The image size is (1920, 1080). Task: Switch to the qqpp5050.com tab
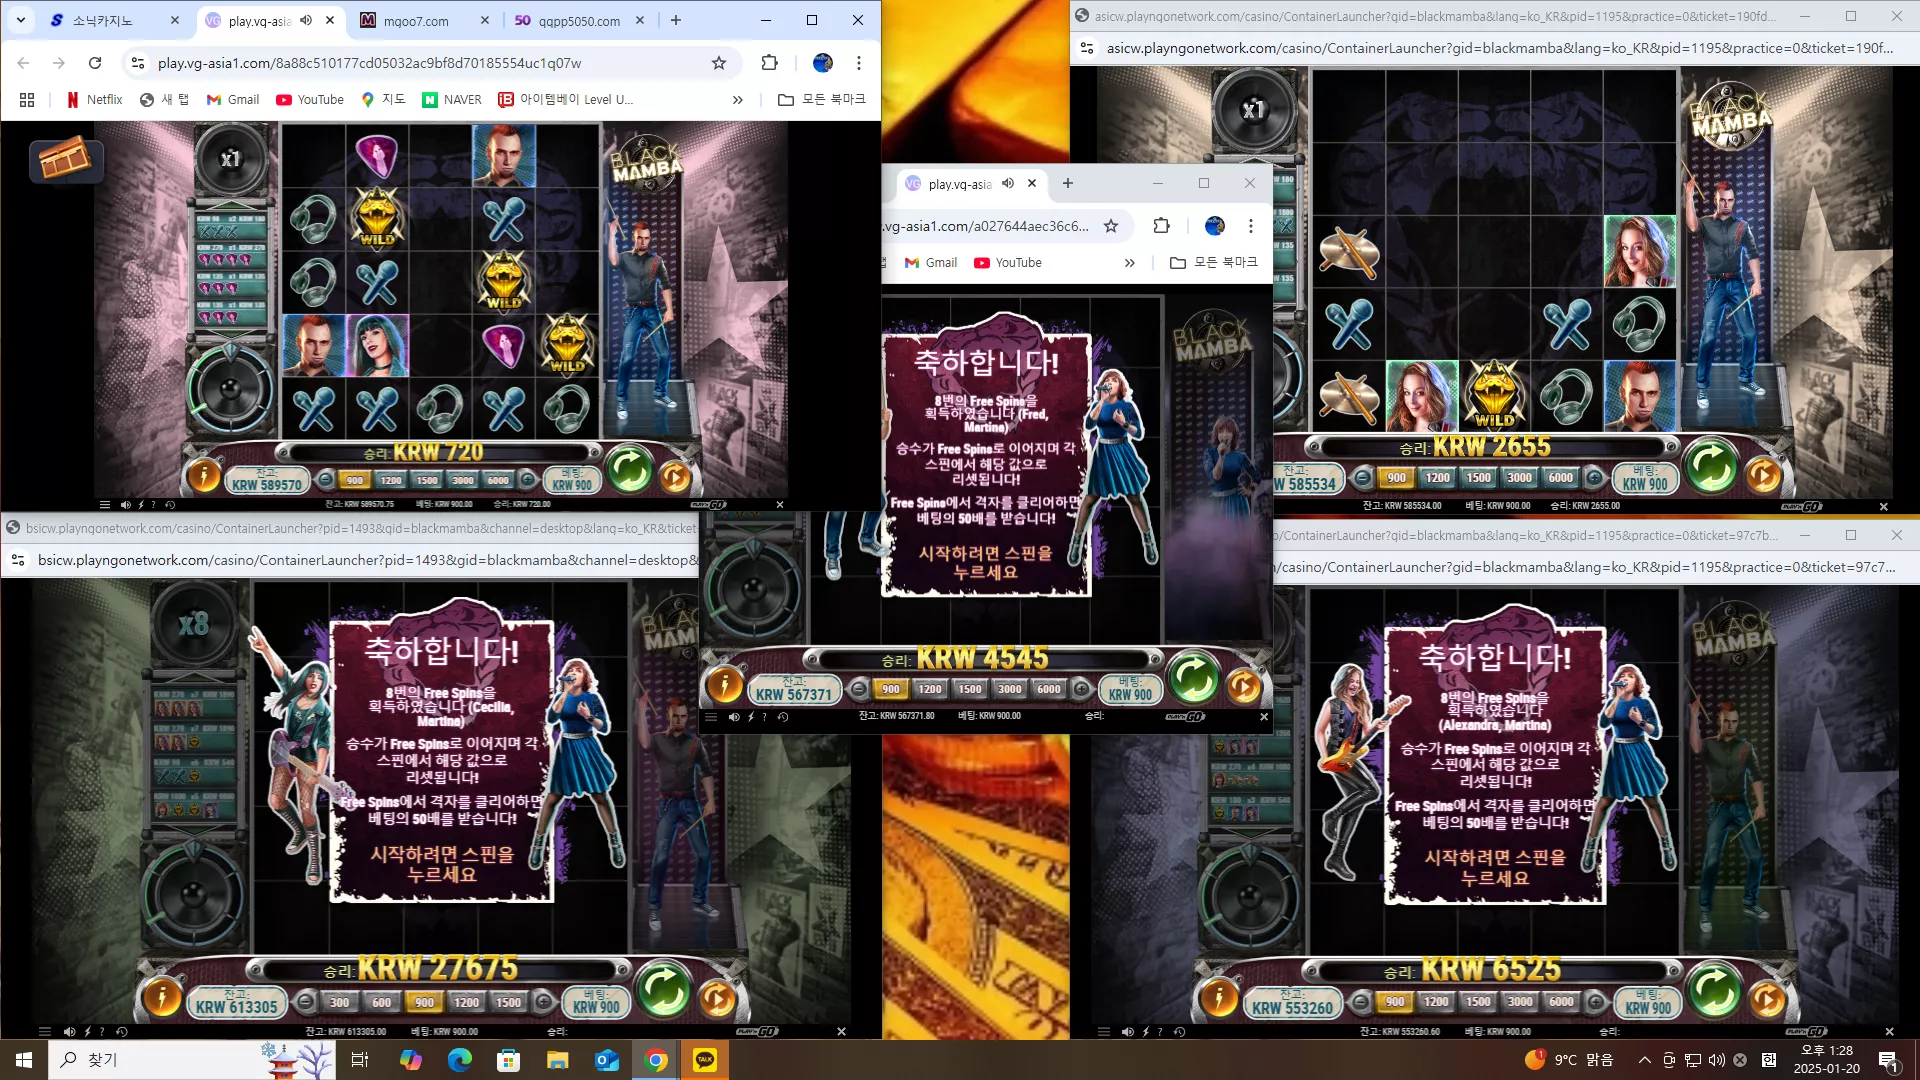[x=579, y=20]
